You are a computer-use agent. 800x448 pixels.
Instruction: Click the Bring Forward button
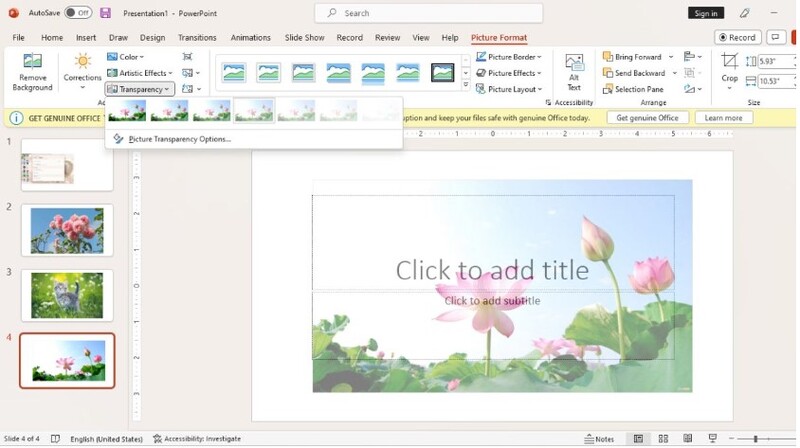pos(633,57)
